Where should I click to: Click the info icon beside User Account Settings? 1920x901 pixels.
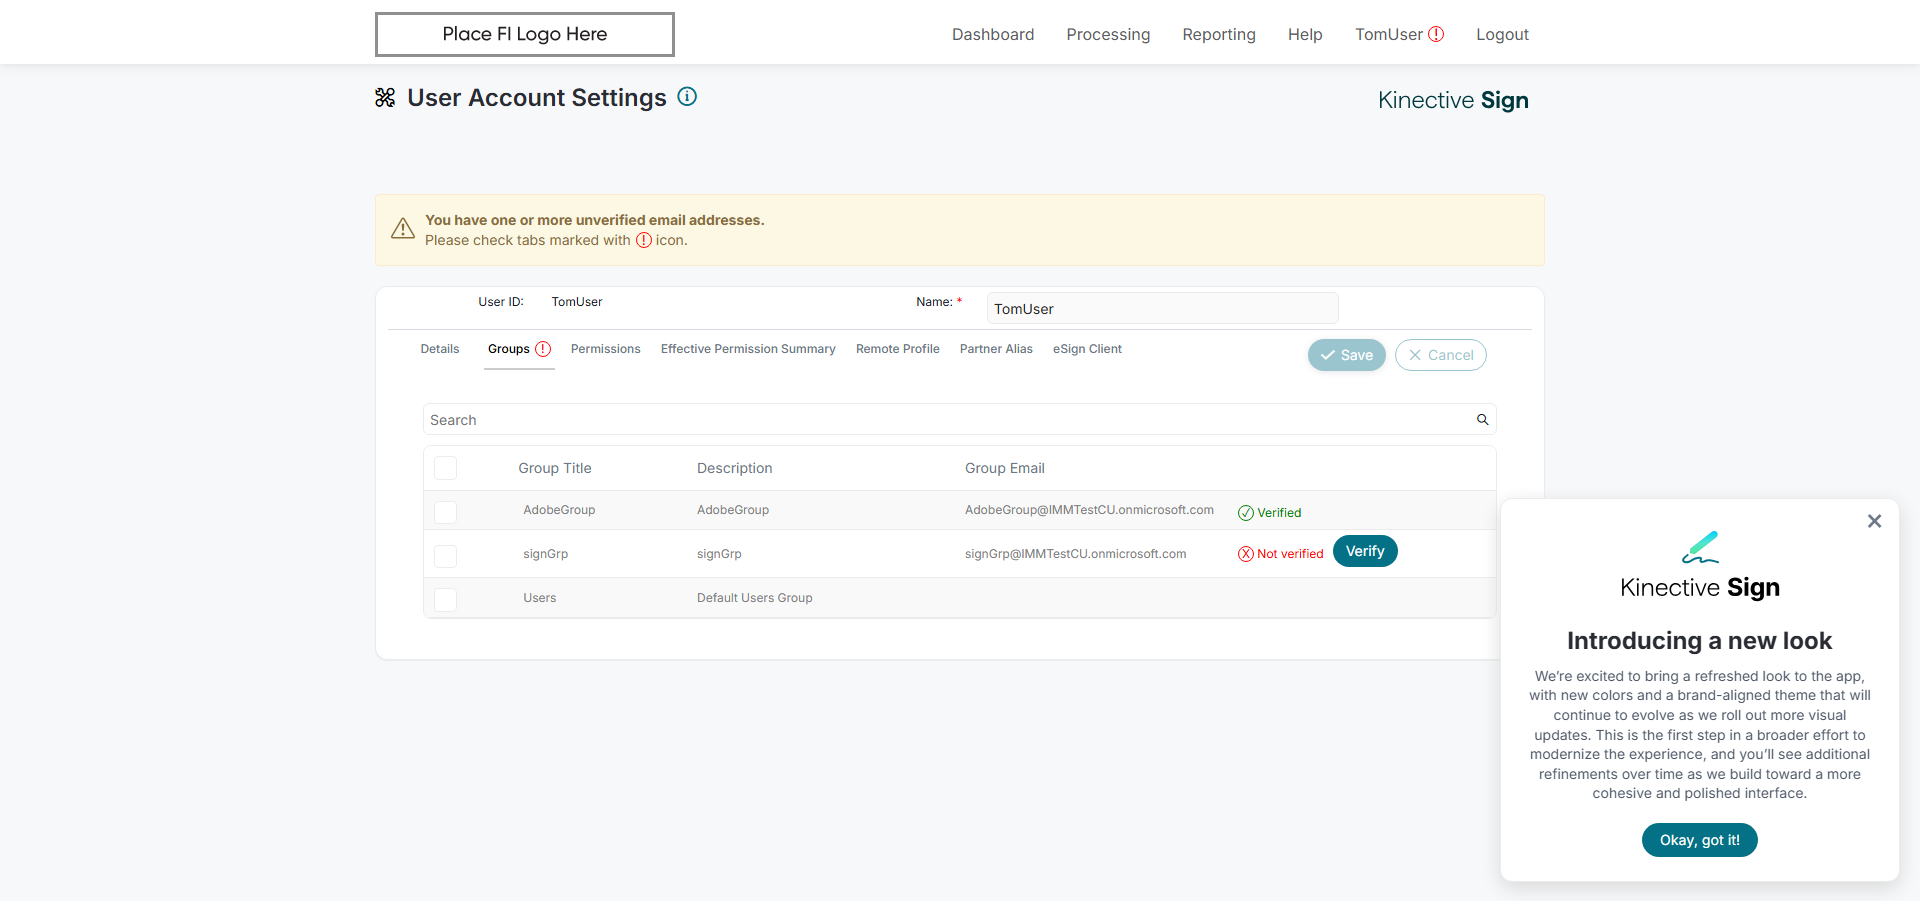(x=687, y=97)
